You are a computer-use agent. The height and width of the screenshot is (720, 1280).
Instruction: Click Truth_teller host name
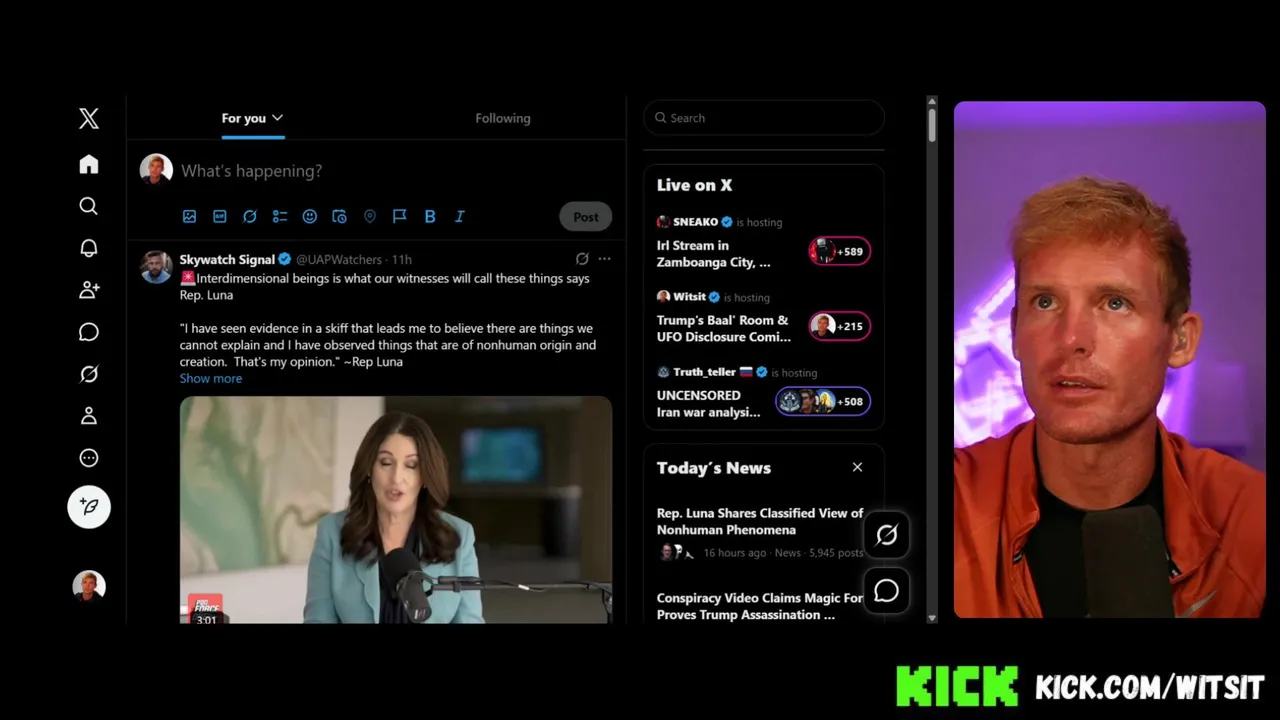pos(704,372)
